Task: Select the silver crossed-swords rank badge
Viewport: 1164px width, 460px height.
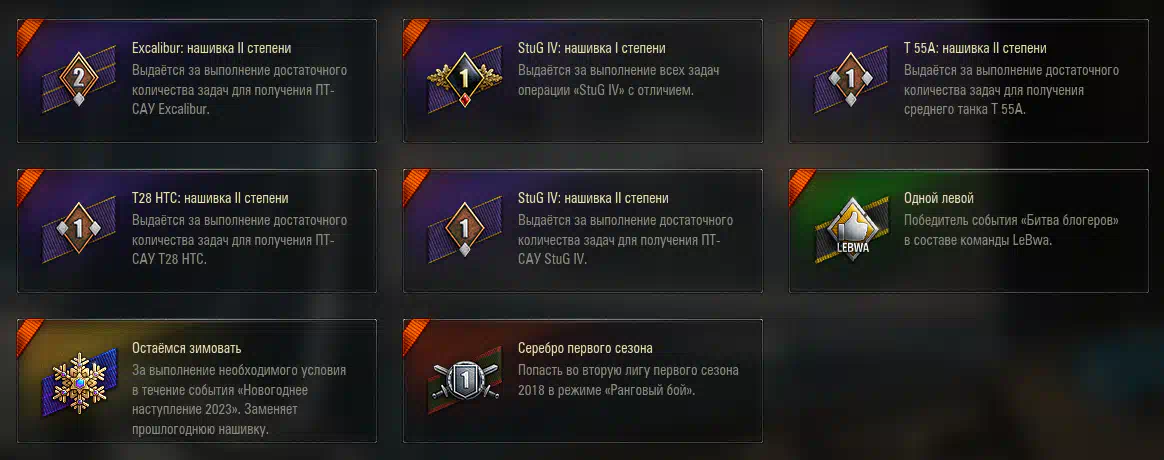Action: 465,380
